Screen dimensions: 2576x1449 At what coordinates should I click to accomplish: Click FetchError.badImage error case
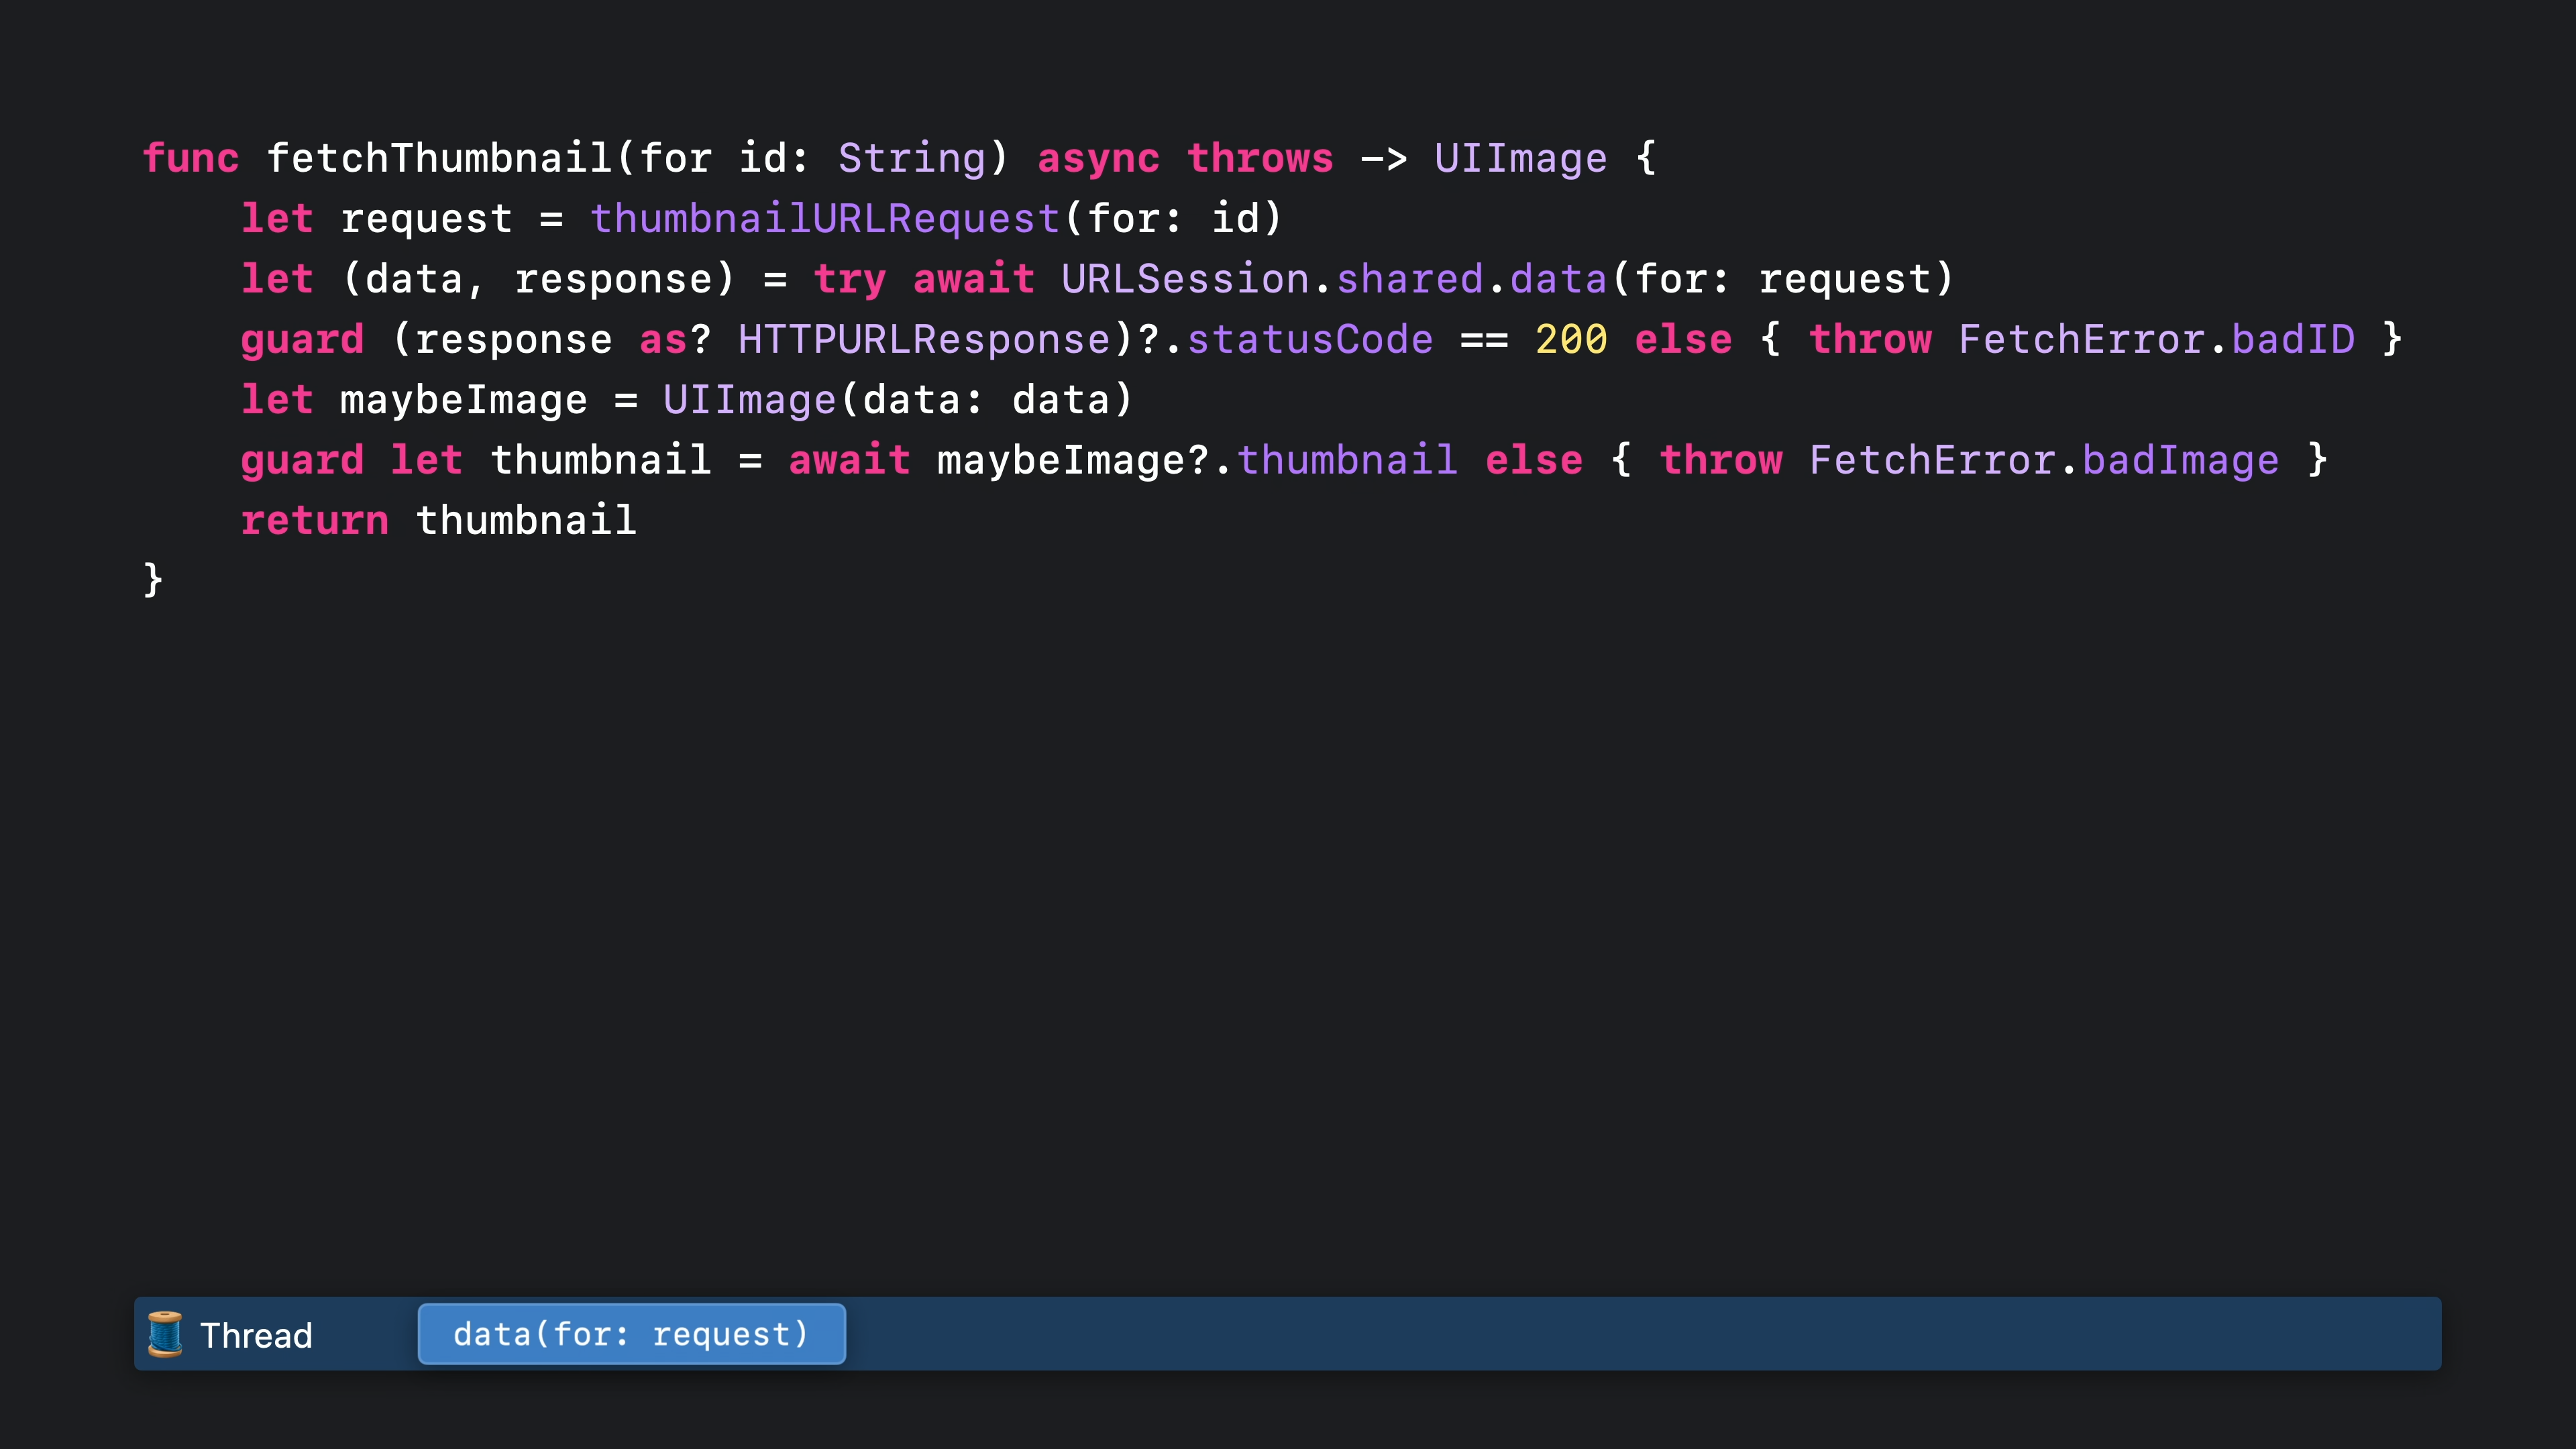[2044, 461]
